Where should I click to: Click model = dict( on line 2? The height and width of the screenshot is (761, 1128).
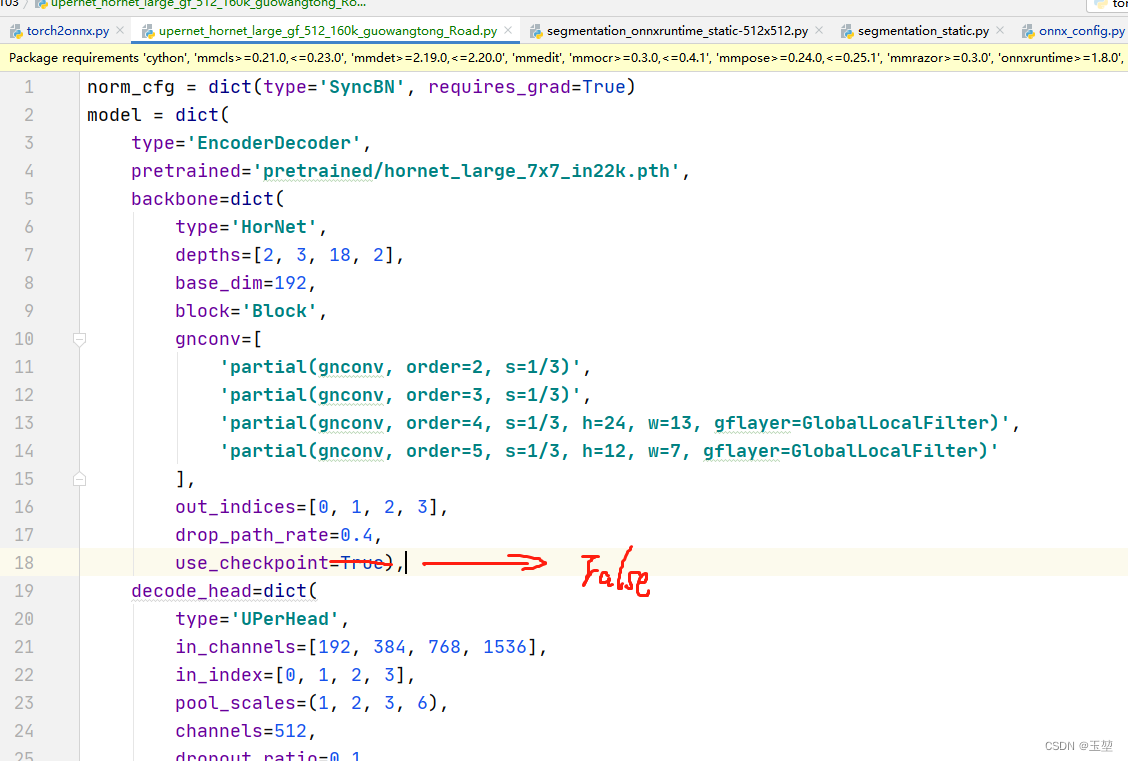pos(158,115)
